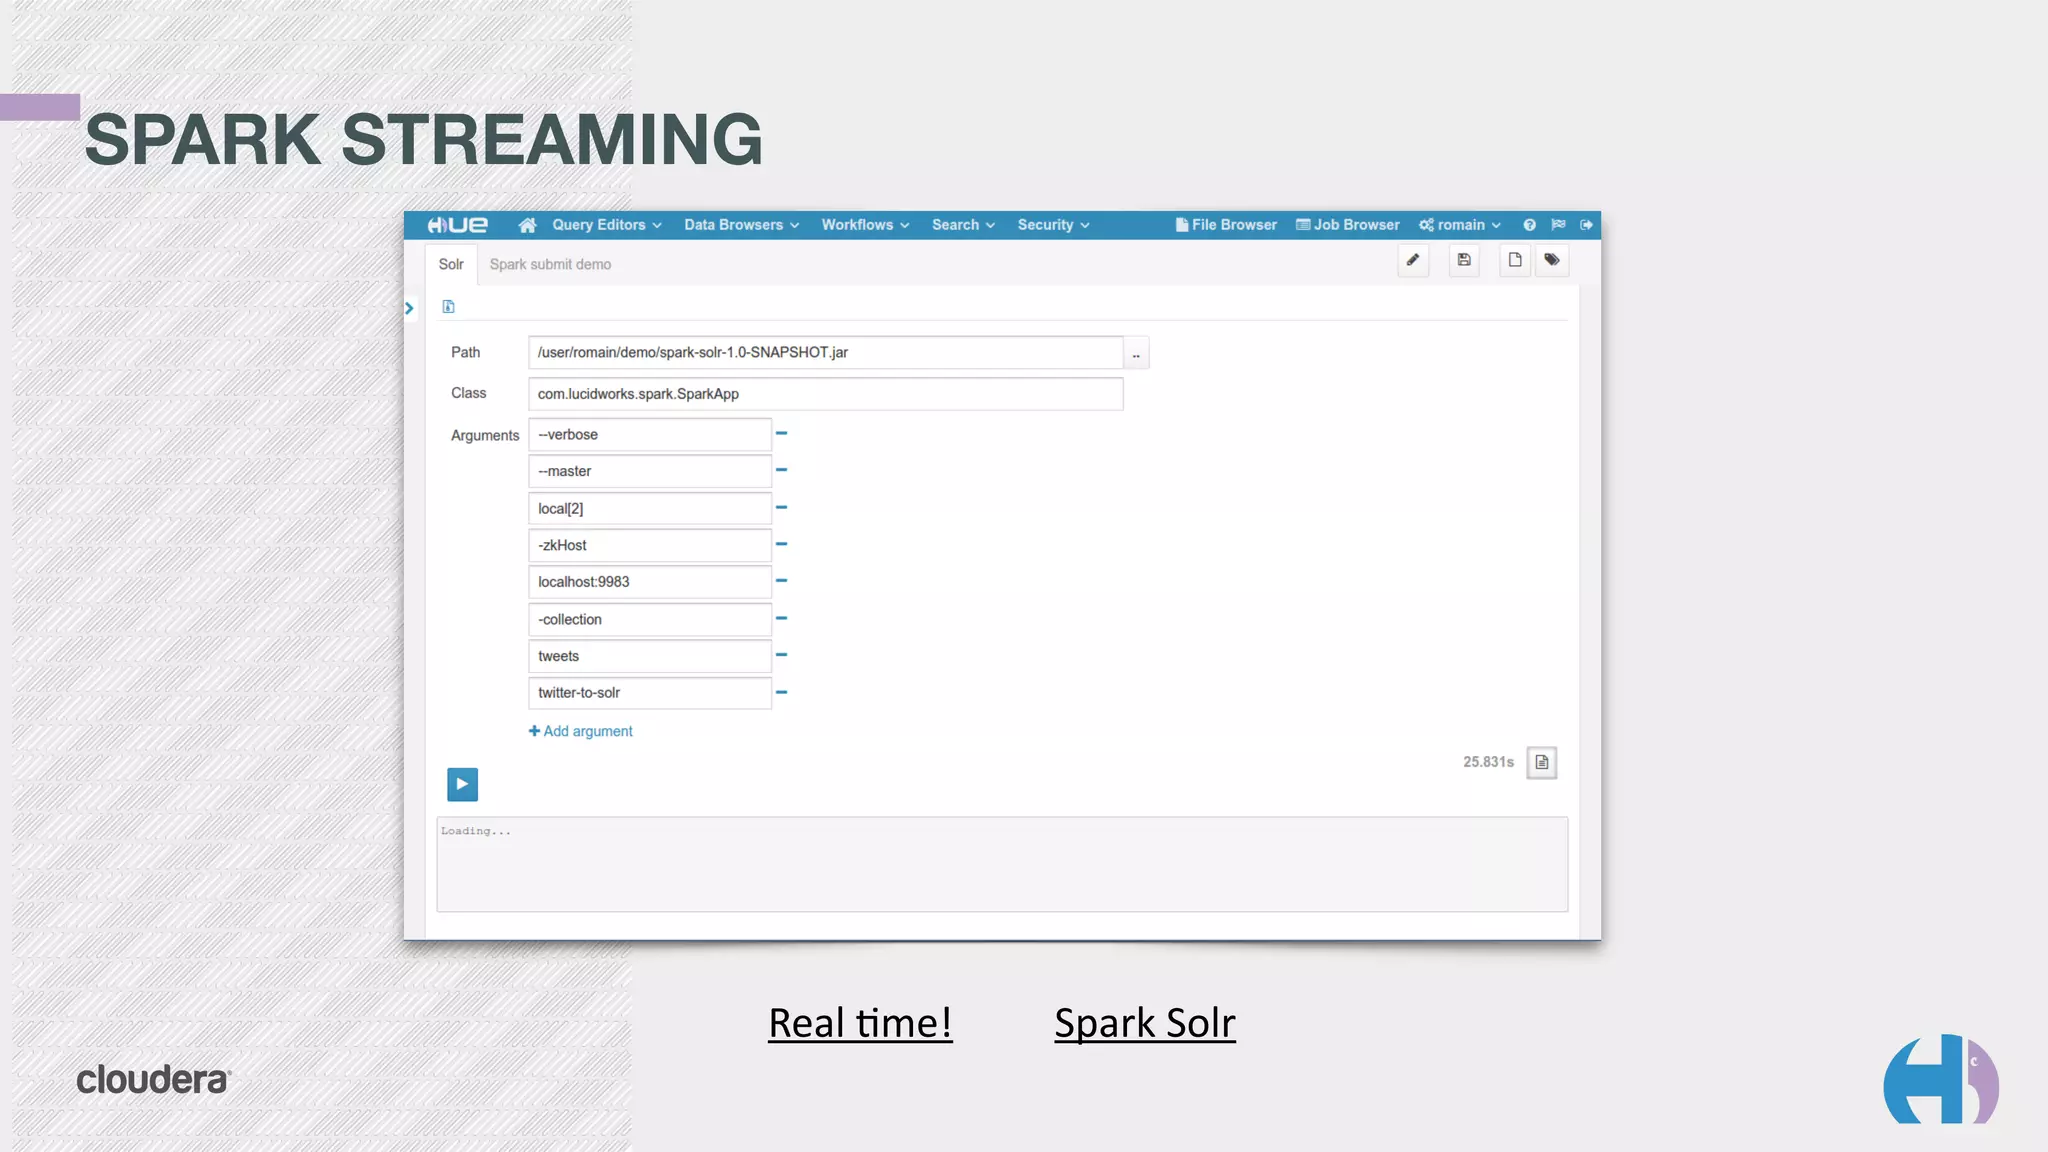Open romain user menu
The width and height of the screenshot is (2048, 1152).
click(x=1459, y=225)
